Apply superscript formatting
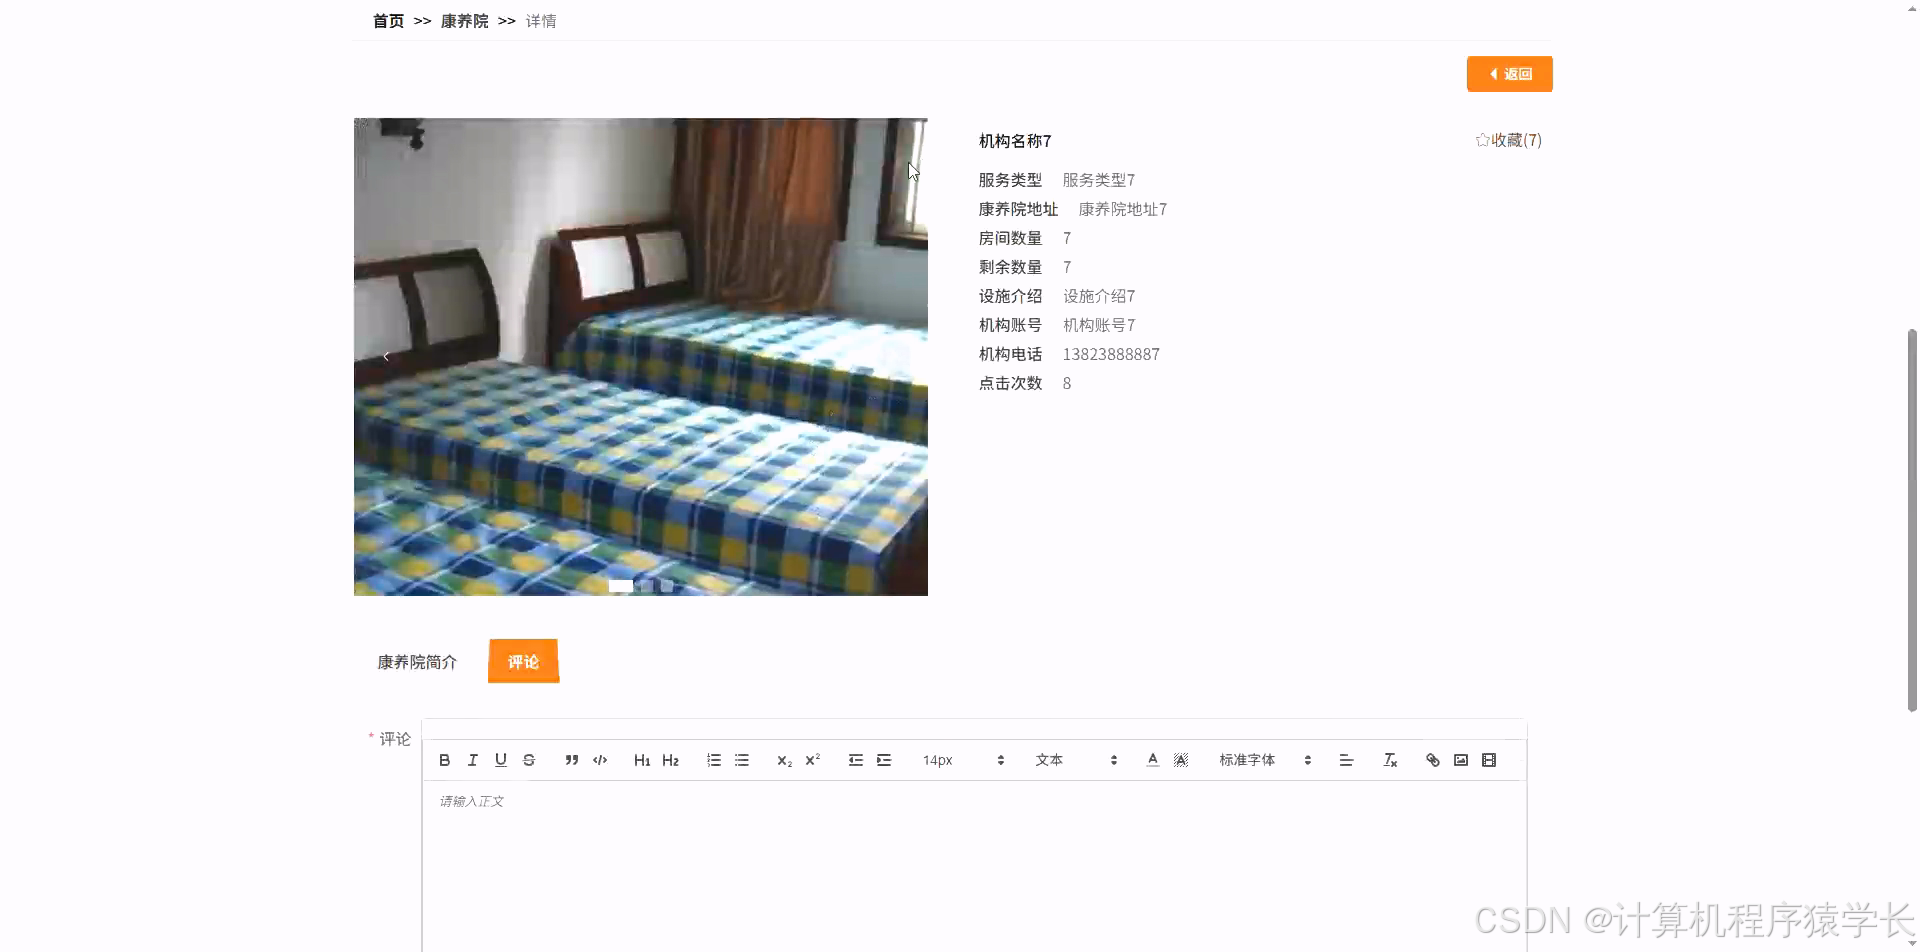The image size is (1920, 952). pos(813,760)
